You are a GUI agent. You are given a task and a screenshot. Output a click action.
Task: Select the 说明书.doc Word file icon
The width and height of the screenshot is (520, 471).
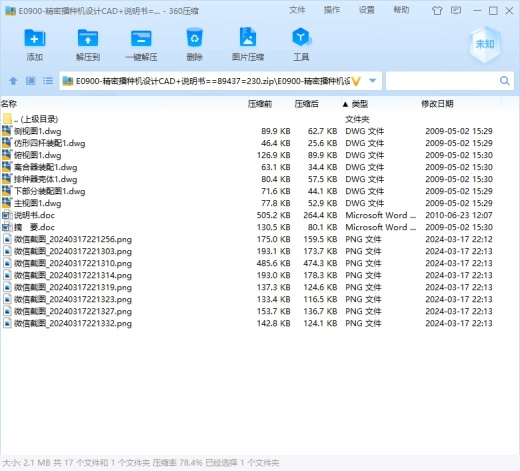tap(7, 215)
